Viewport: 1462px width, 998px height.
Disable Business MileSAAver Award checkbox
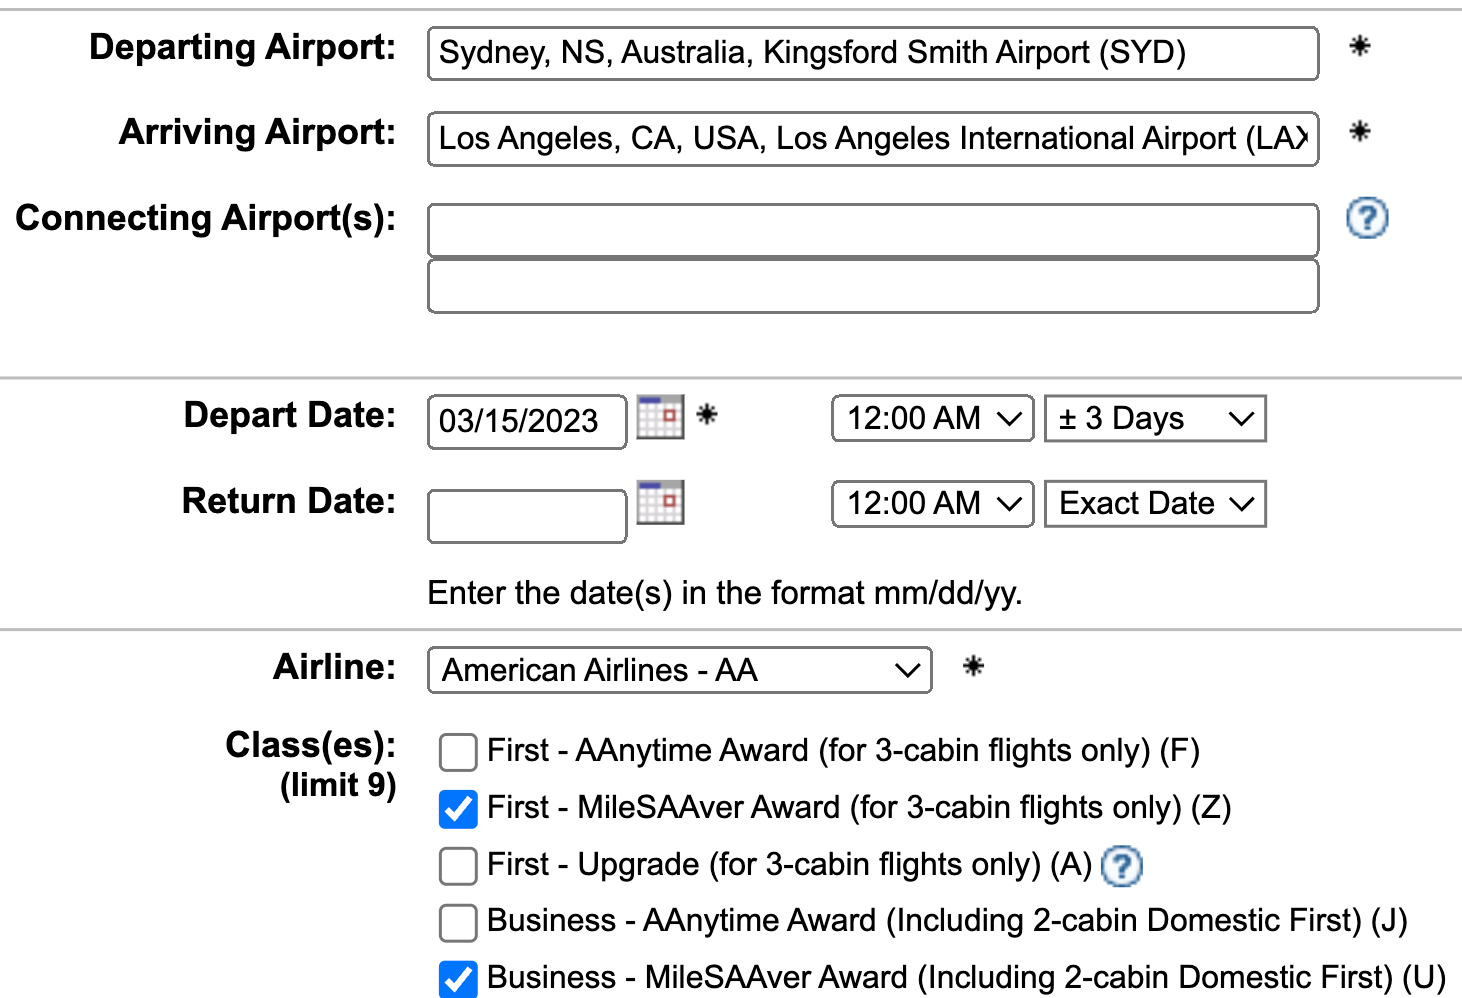click(457, 980)
